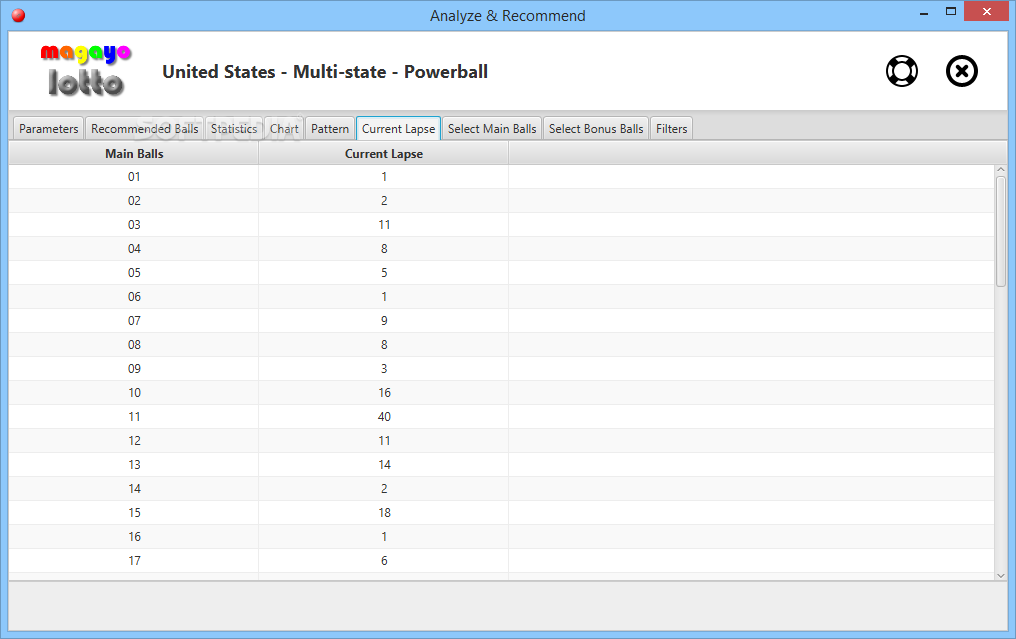Click lapse value 1 in ball 16 row
Image resolution: width=1016 pixels, height=639 pixels.
(384, 537)
